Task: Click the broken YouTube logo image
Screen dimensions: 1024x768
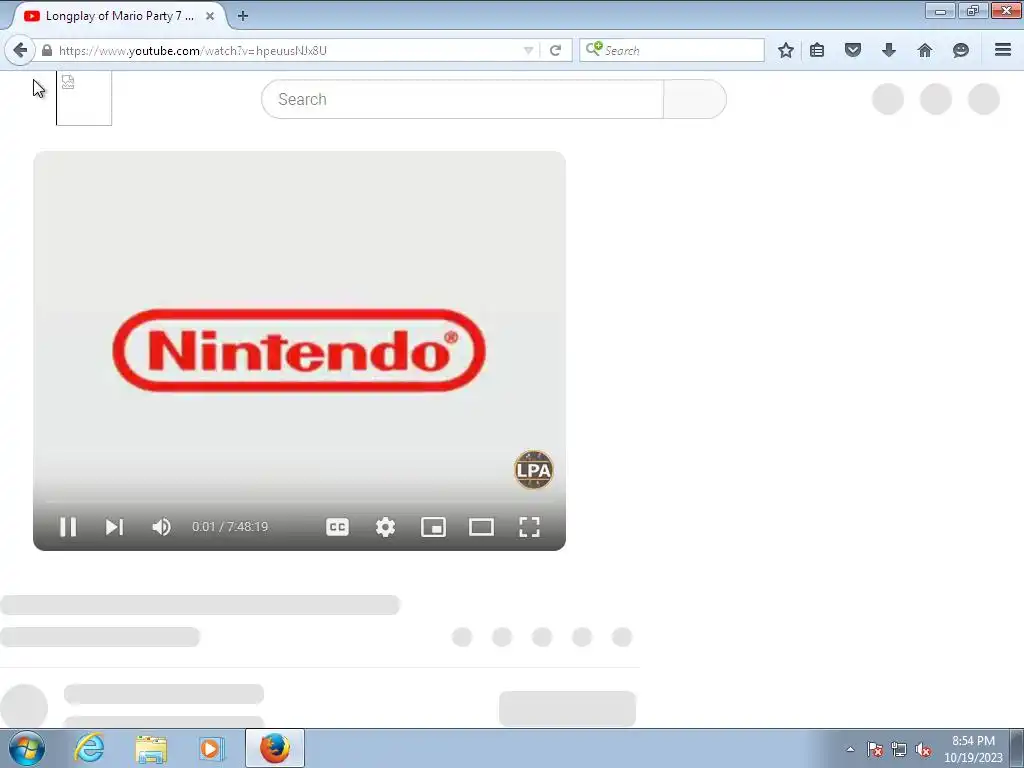Action: click(x=84, y=98)
